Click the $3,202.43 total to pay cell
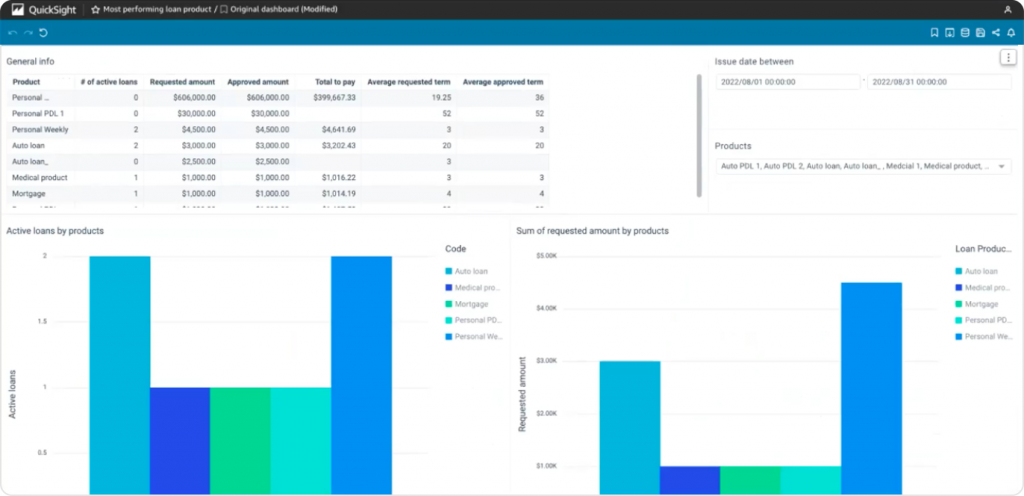The image size is (1024, 496). coord(339,146)
